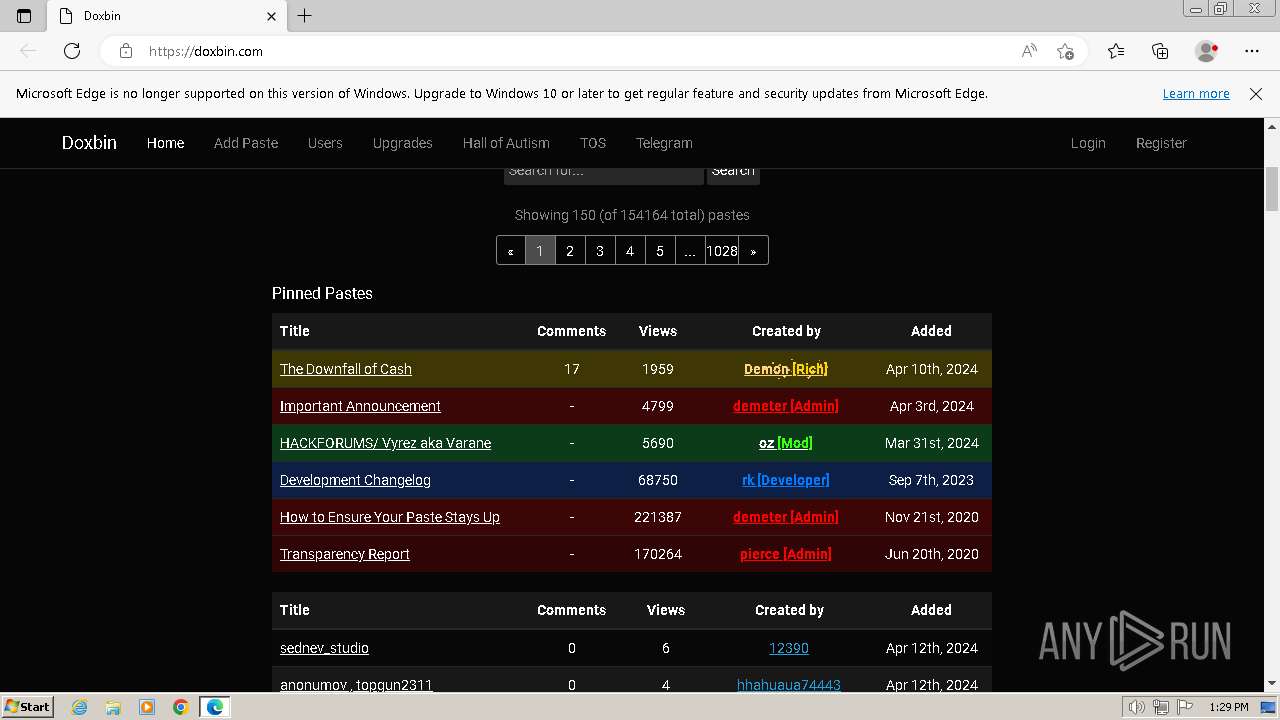The width and height of the screenshot is (1280, 720).
Task: Open Read aloud icon in address bar
Action: (1029, 51)
